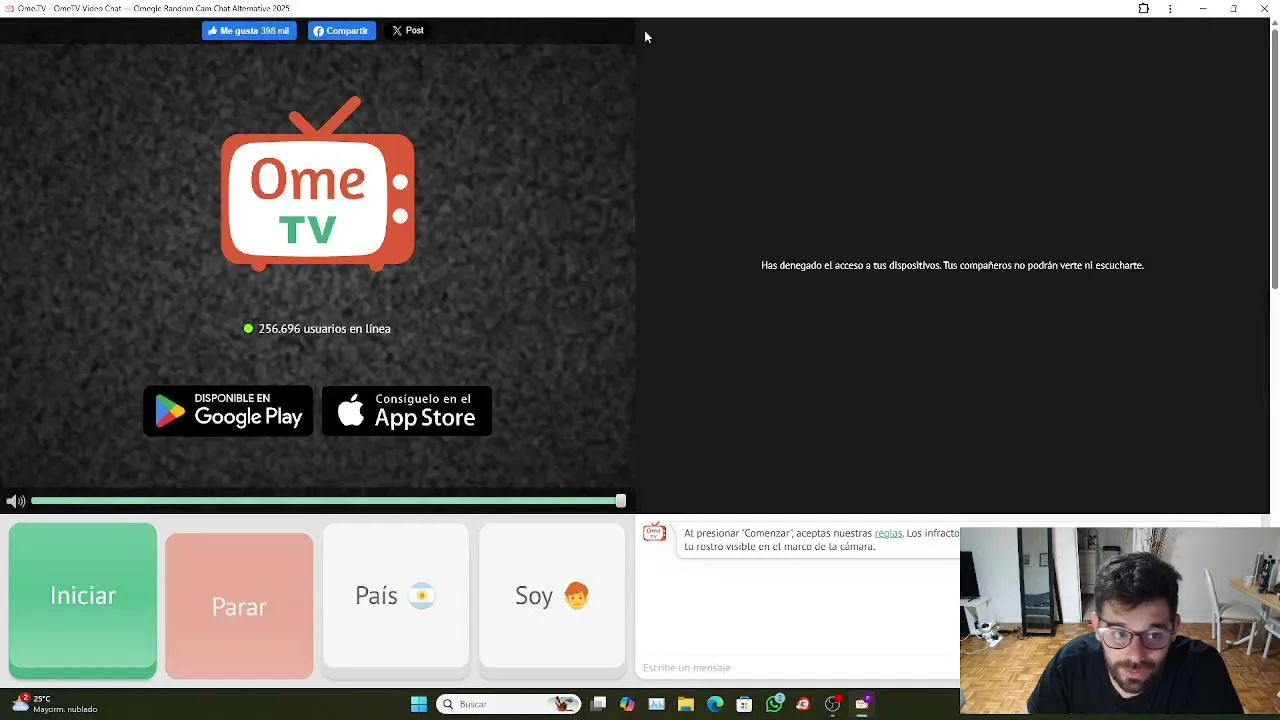
Task: Open the reglas link
Action: (888, 533)
